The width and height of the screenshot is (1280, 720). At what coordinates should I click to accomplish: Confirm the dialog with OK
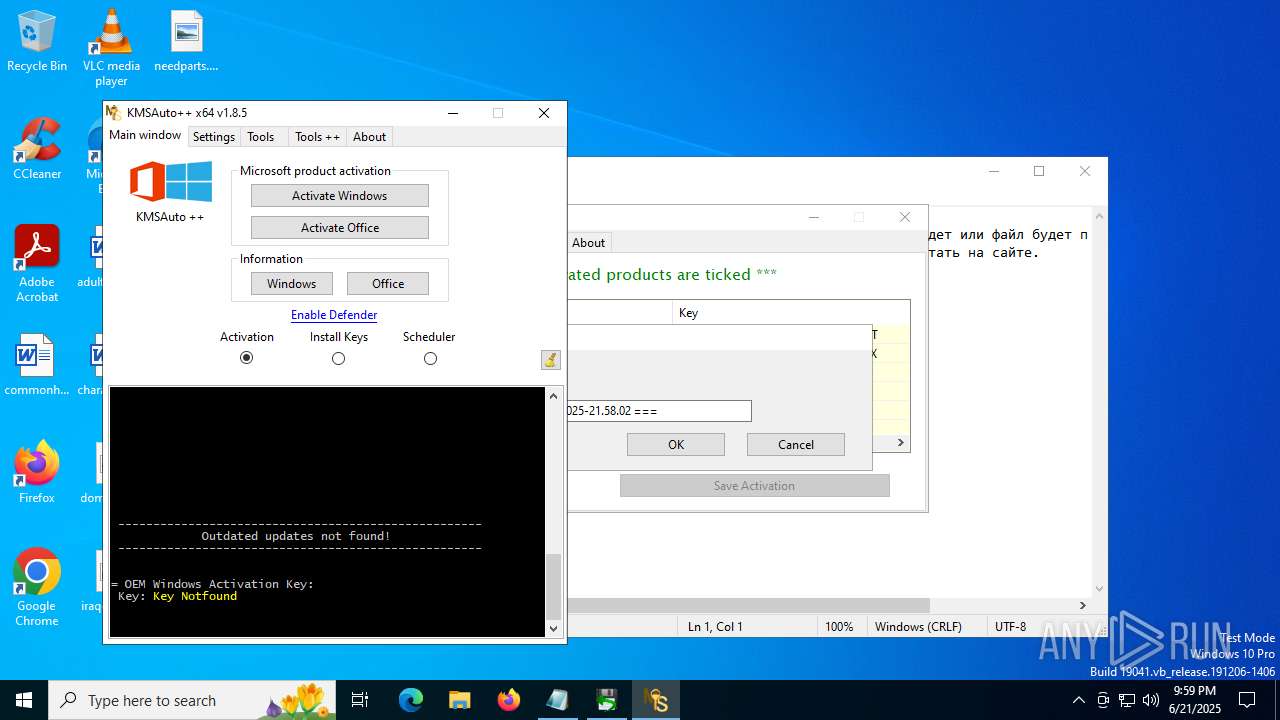click(x=676, y=445)
